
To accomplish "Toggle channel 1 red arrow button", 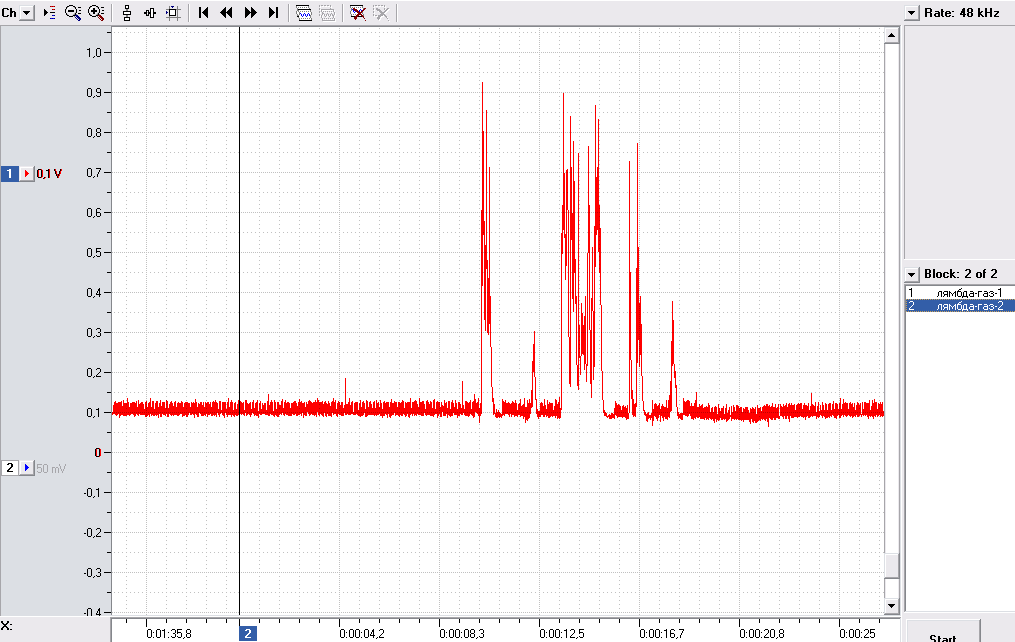I will point(27,173).
